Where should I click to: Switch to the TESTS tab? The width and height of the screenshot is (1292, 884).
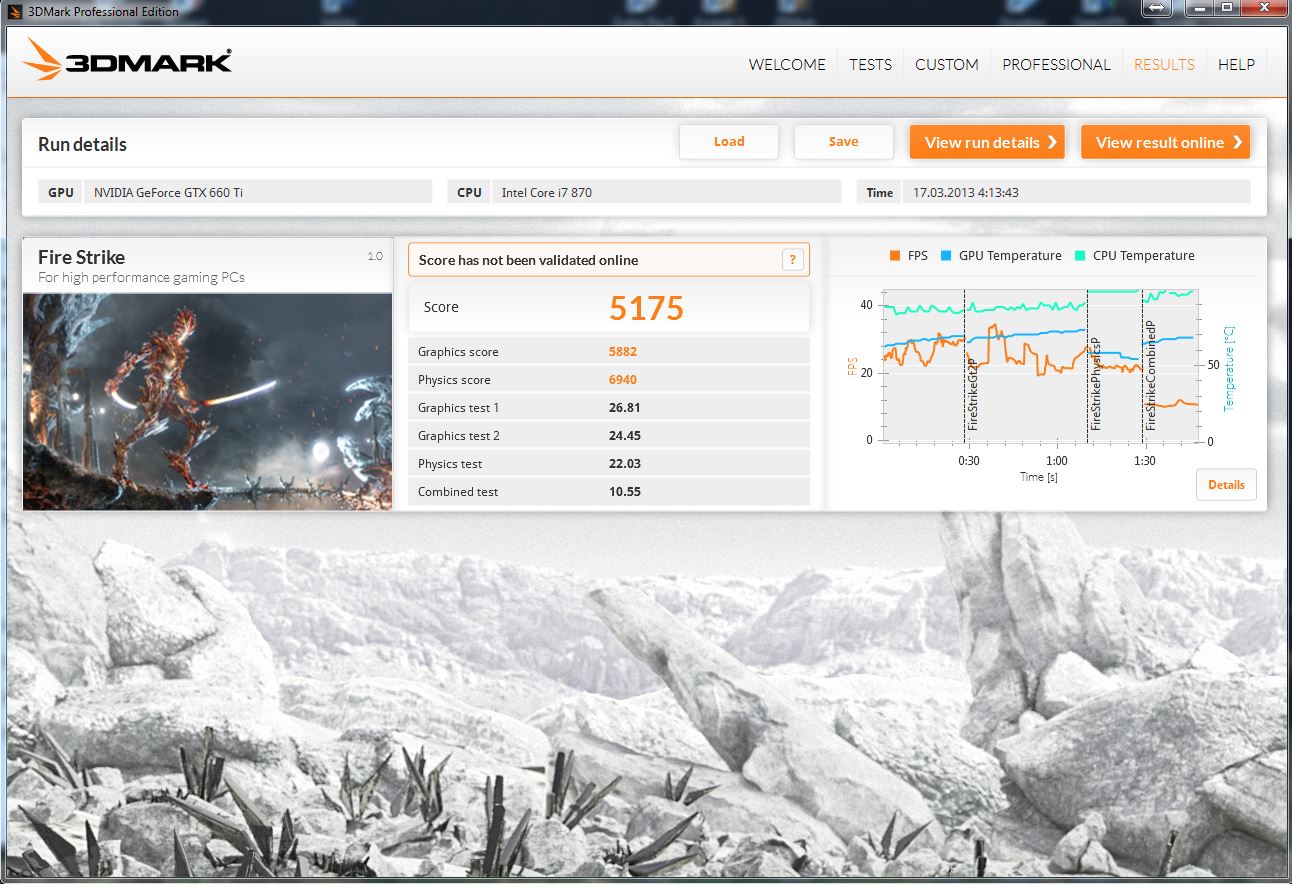pyautogui.click(x=870, y=64)
